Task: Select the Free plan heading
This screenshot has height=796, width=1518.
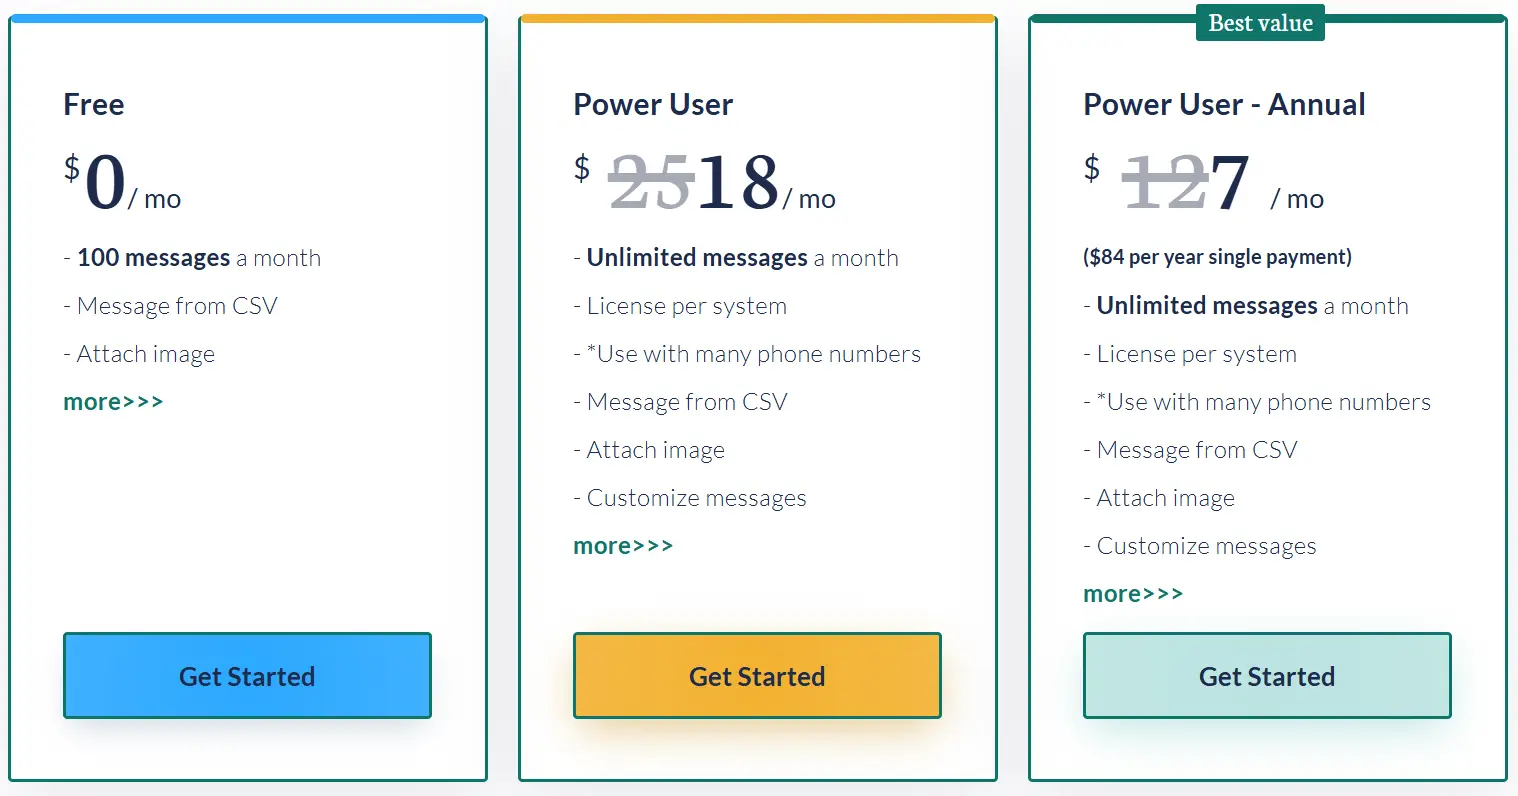Action: [x=94, y=104]
